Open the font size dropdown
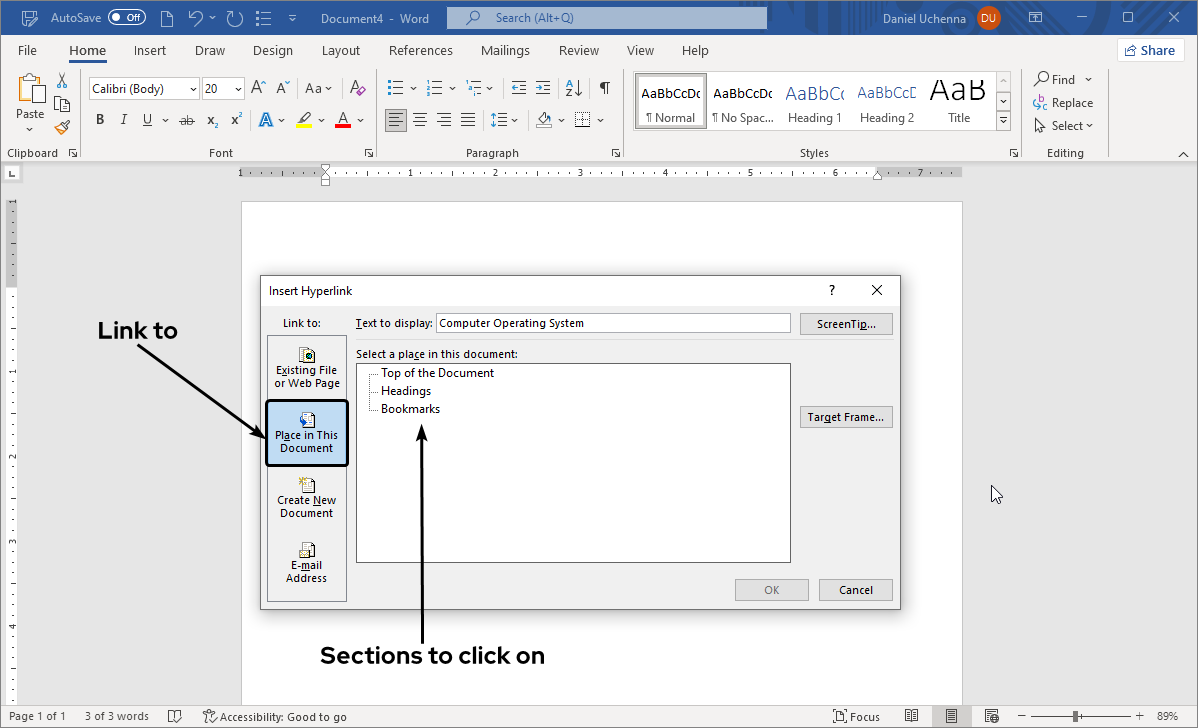1198x728 pixels. point(237,88)
